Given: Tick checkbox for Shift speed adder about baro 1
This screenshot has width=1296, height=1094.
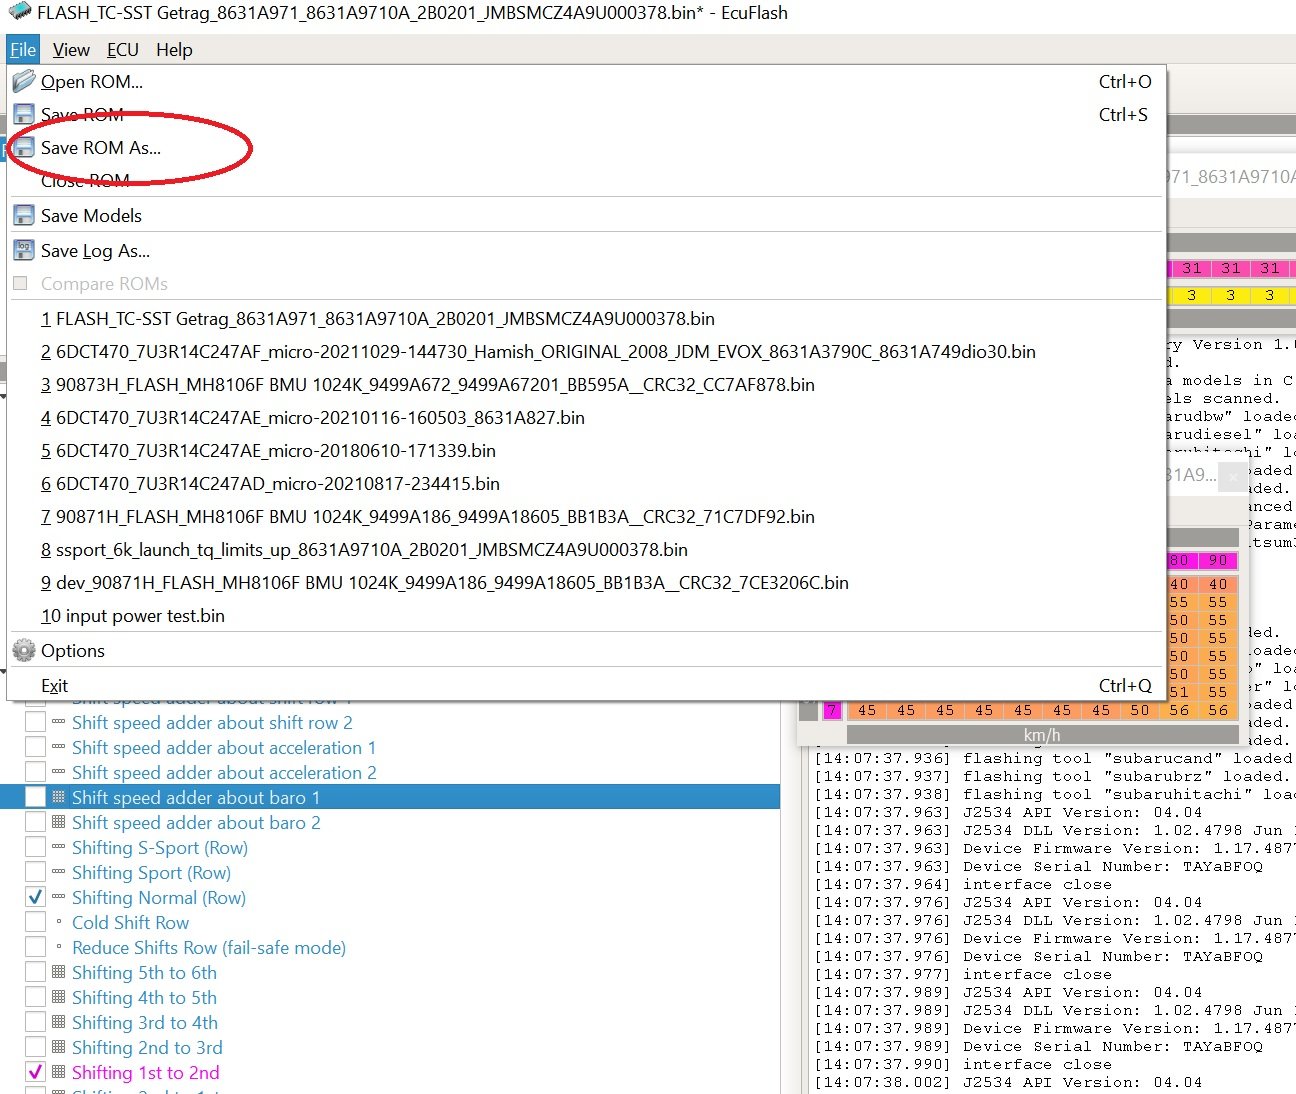Looking at the screenshot, I should (35, 797).
